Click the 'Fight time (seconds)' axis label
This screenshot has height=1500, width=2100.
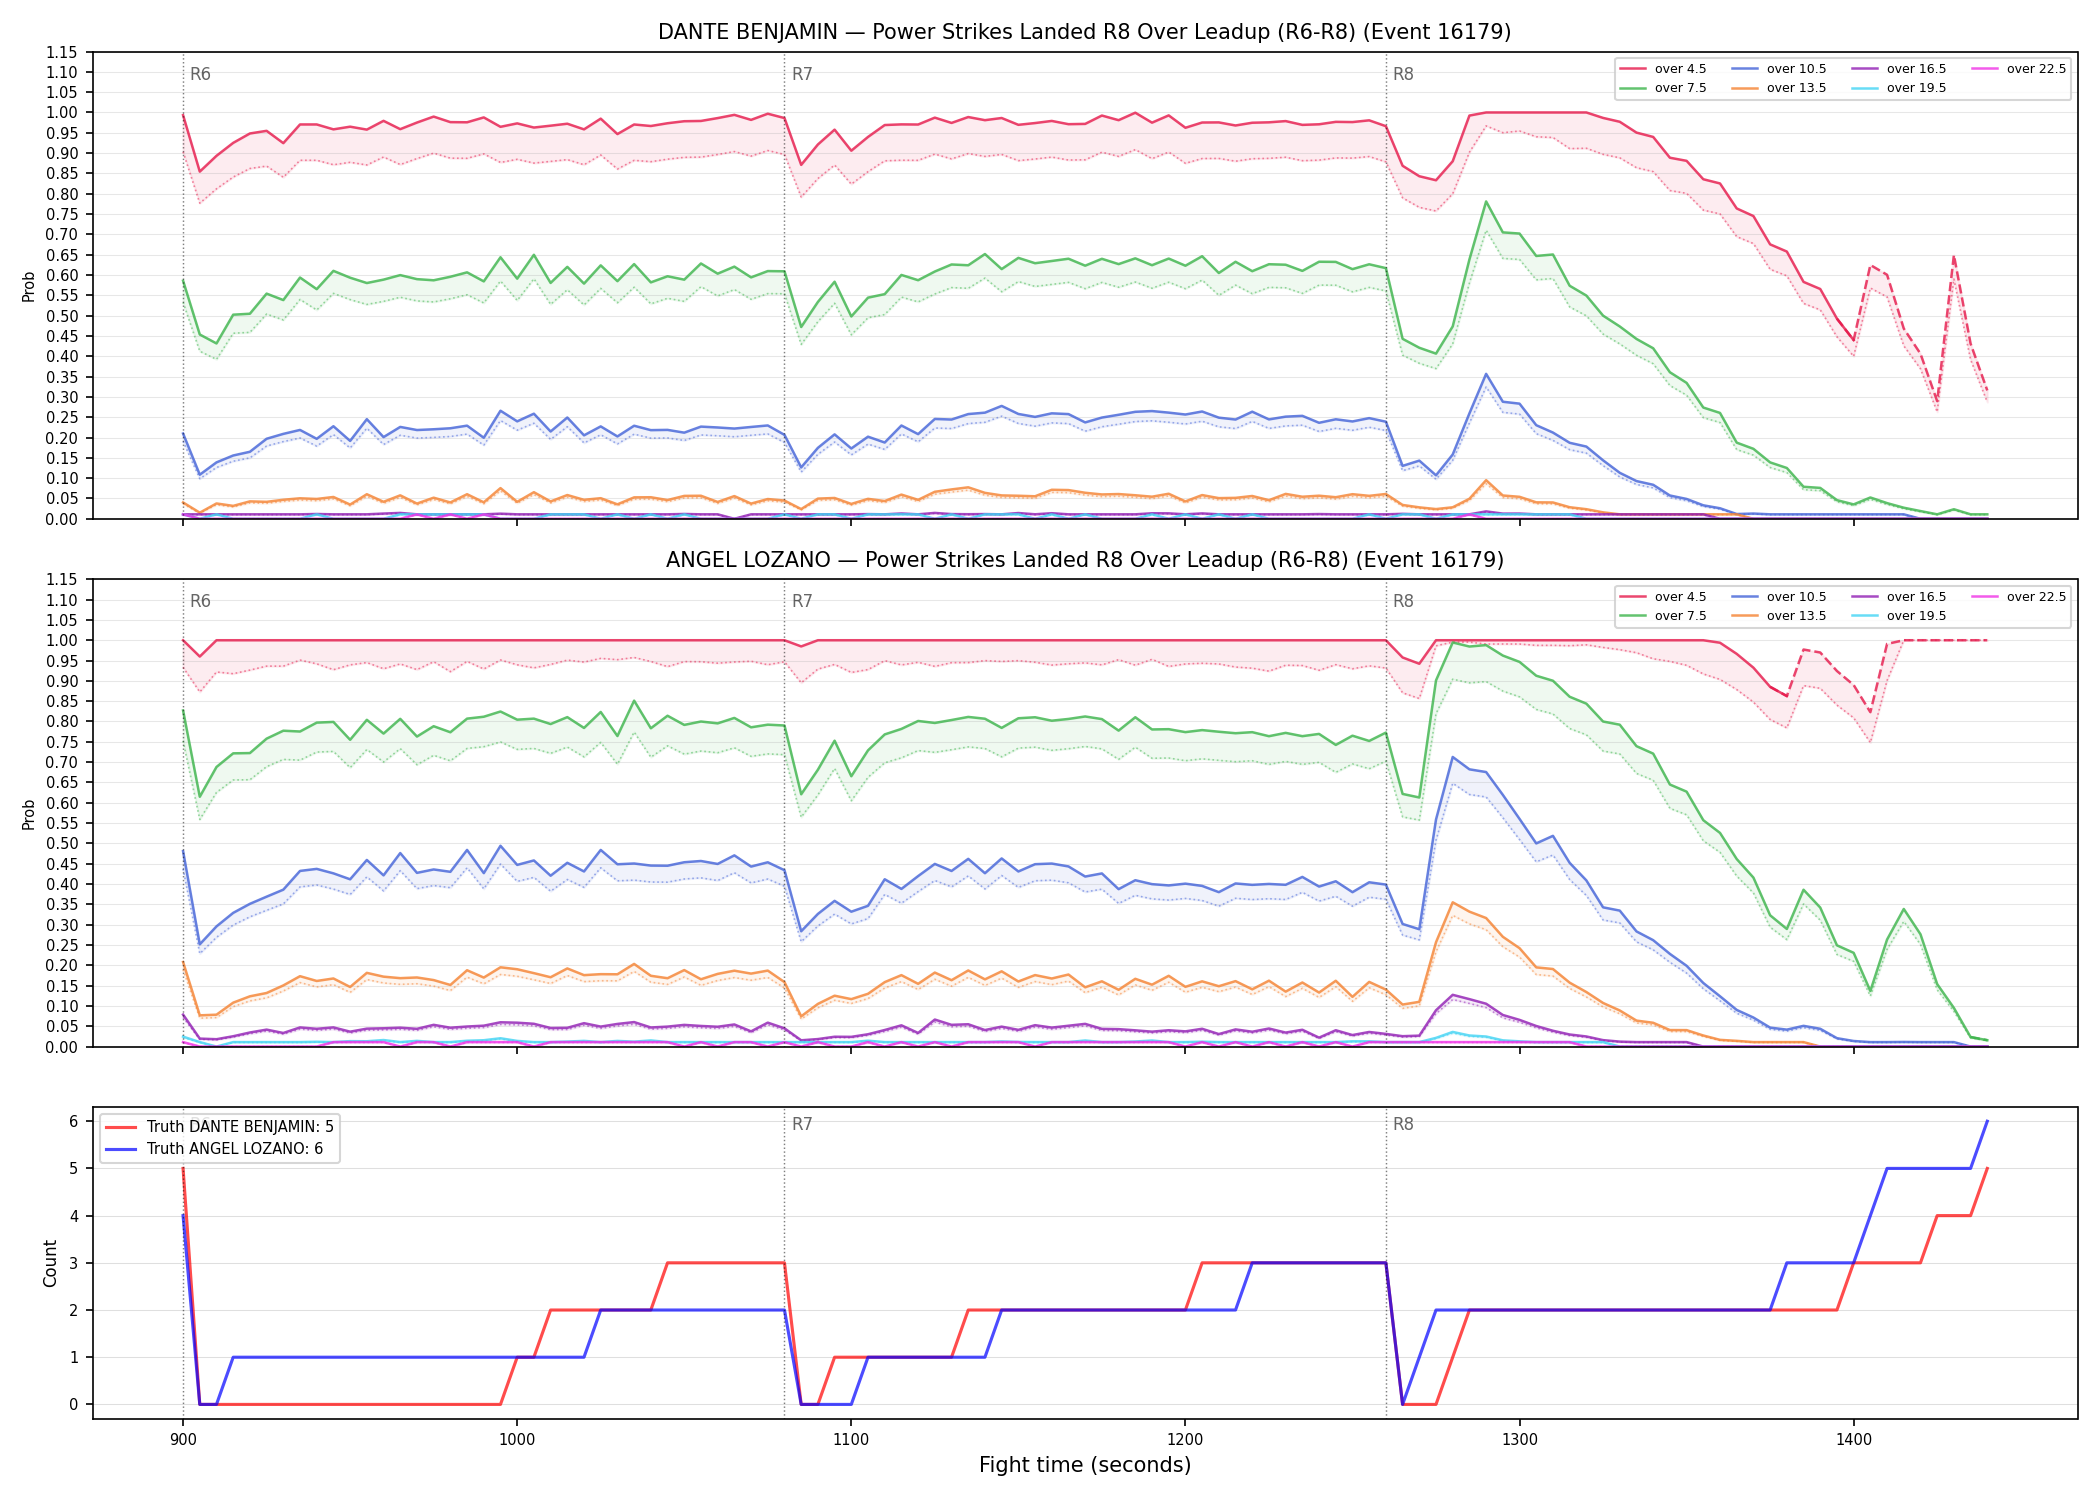(1085, 1465)
